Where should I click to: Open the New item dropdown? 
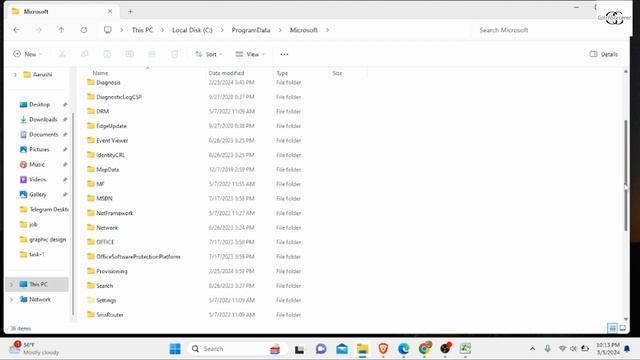27,54
